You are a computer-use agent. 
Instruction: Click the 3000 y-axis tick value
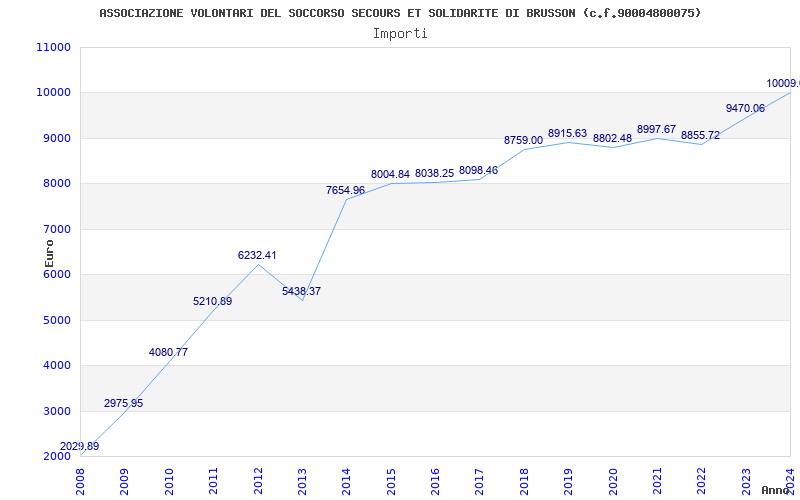pos(57,411)
